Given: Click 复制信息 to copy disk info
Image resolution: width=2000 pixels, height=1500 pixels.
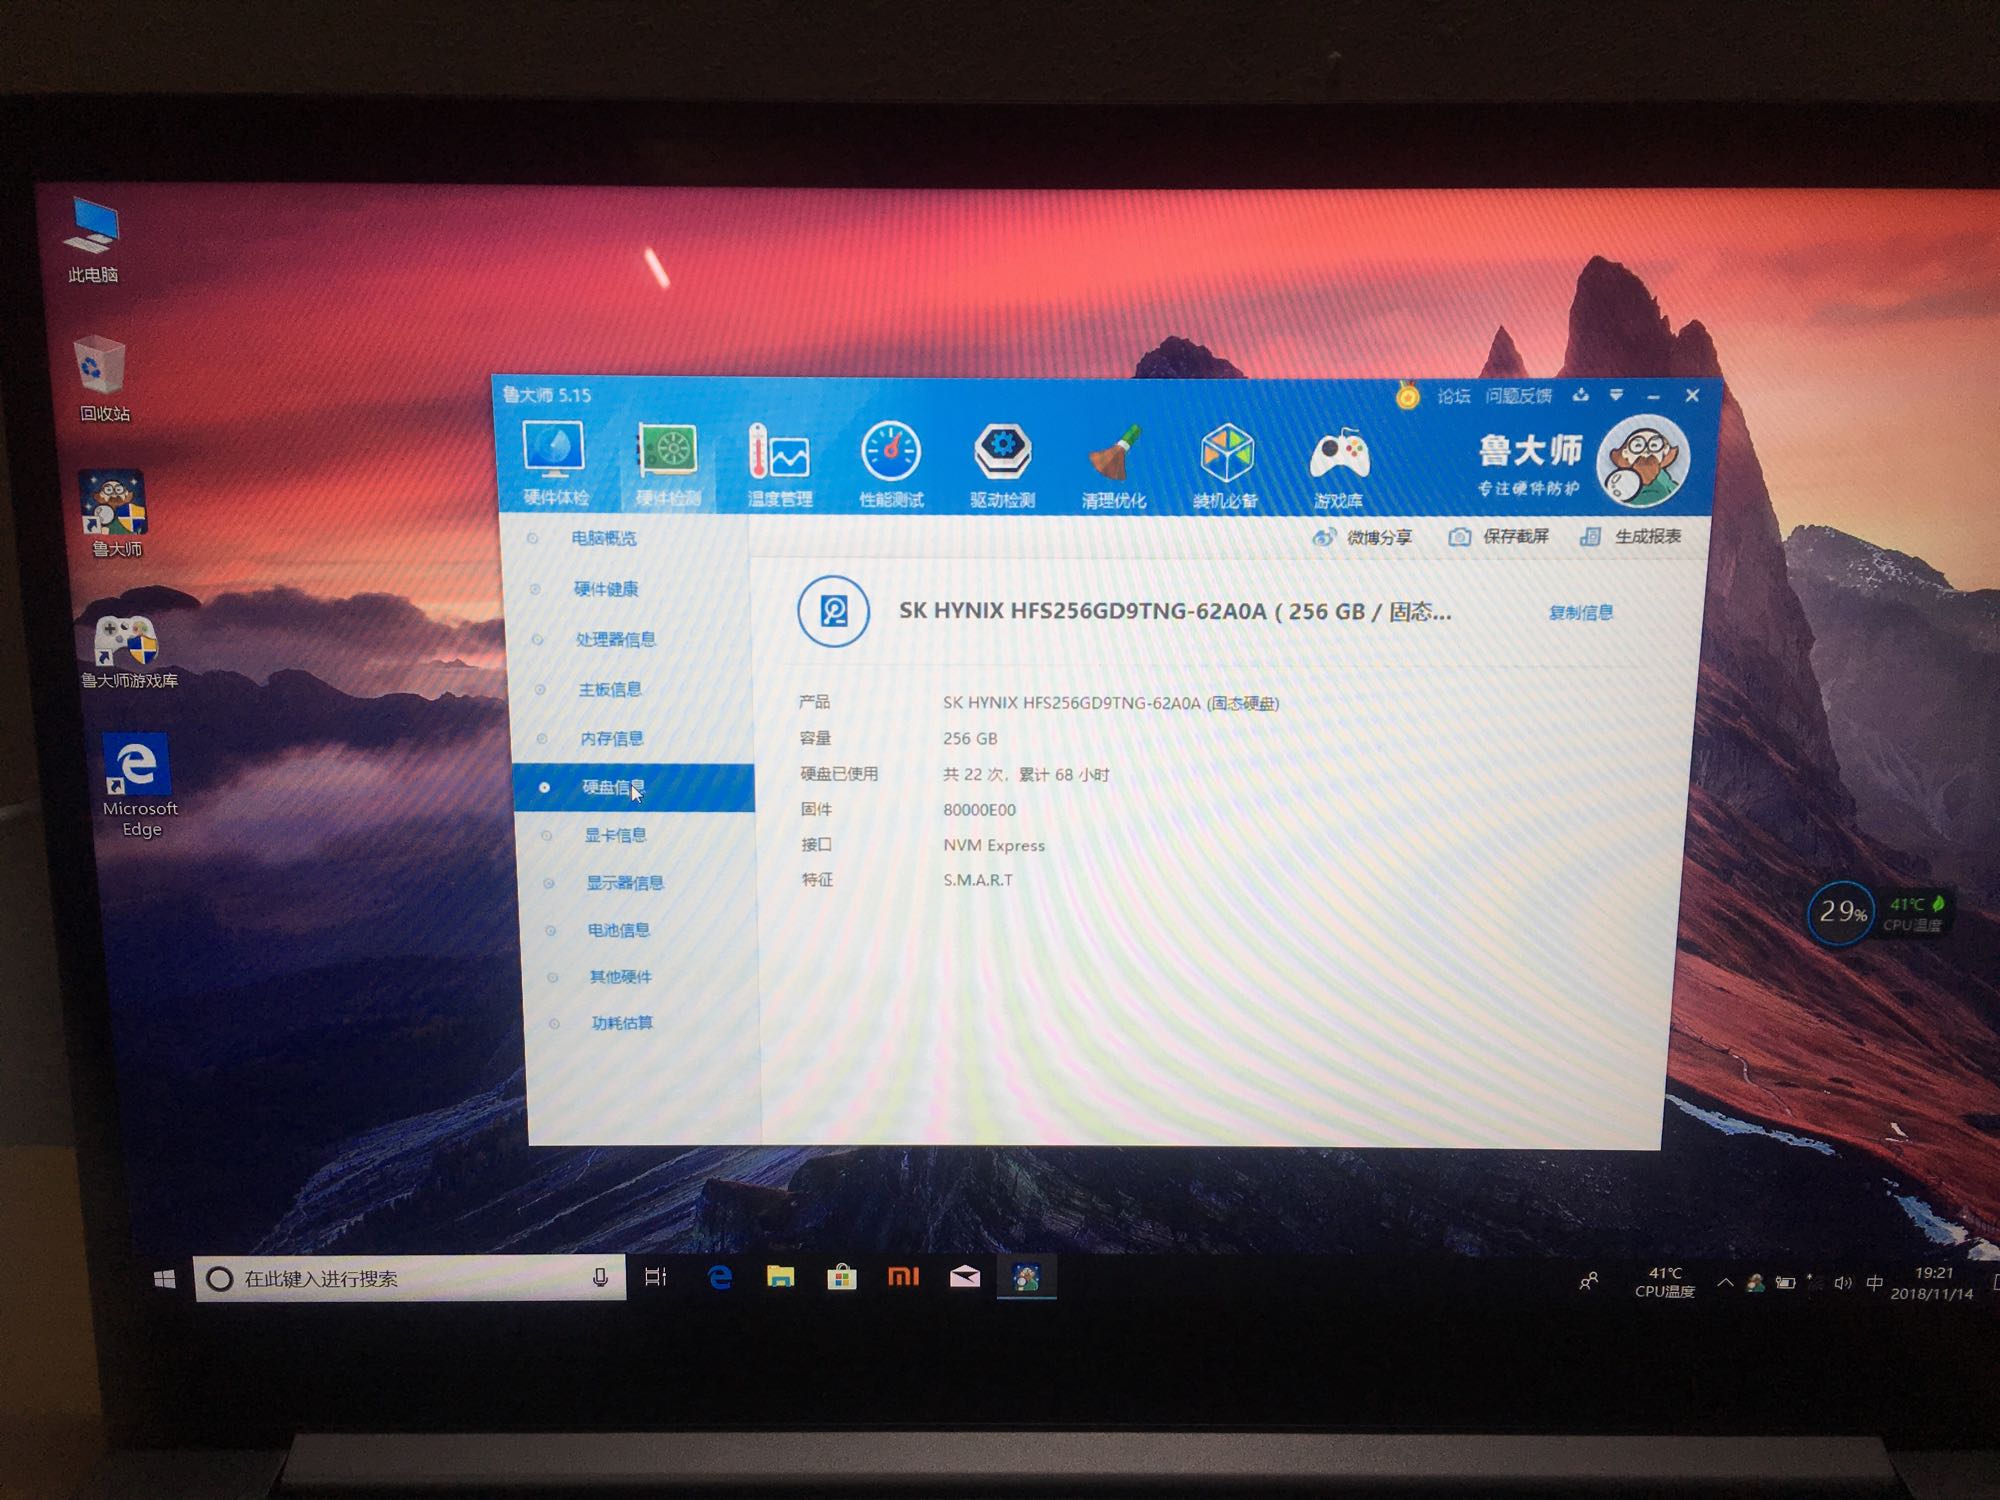Looking at the screenshot, I should (1580, 612).
